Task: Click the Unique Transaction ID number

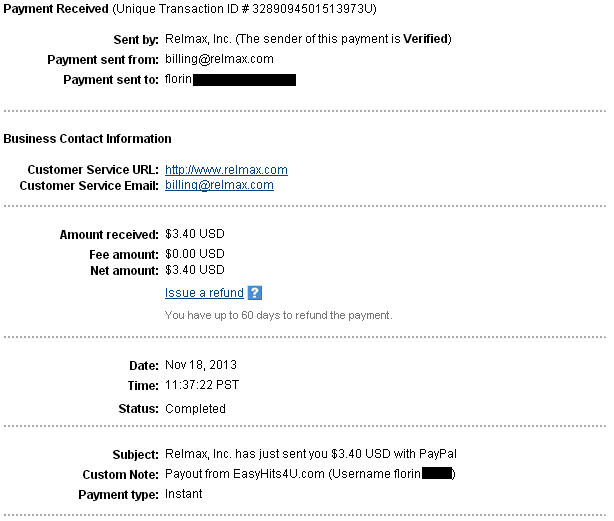Action: point(311,9)
